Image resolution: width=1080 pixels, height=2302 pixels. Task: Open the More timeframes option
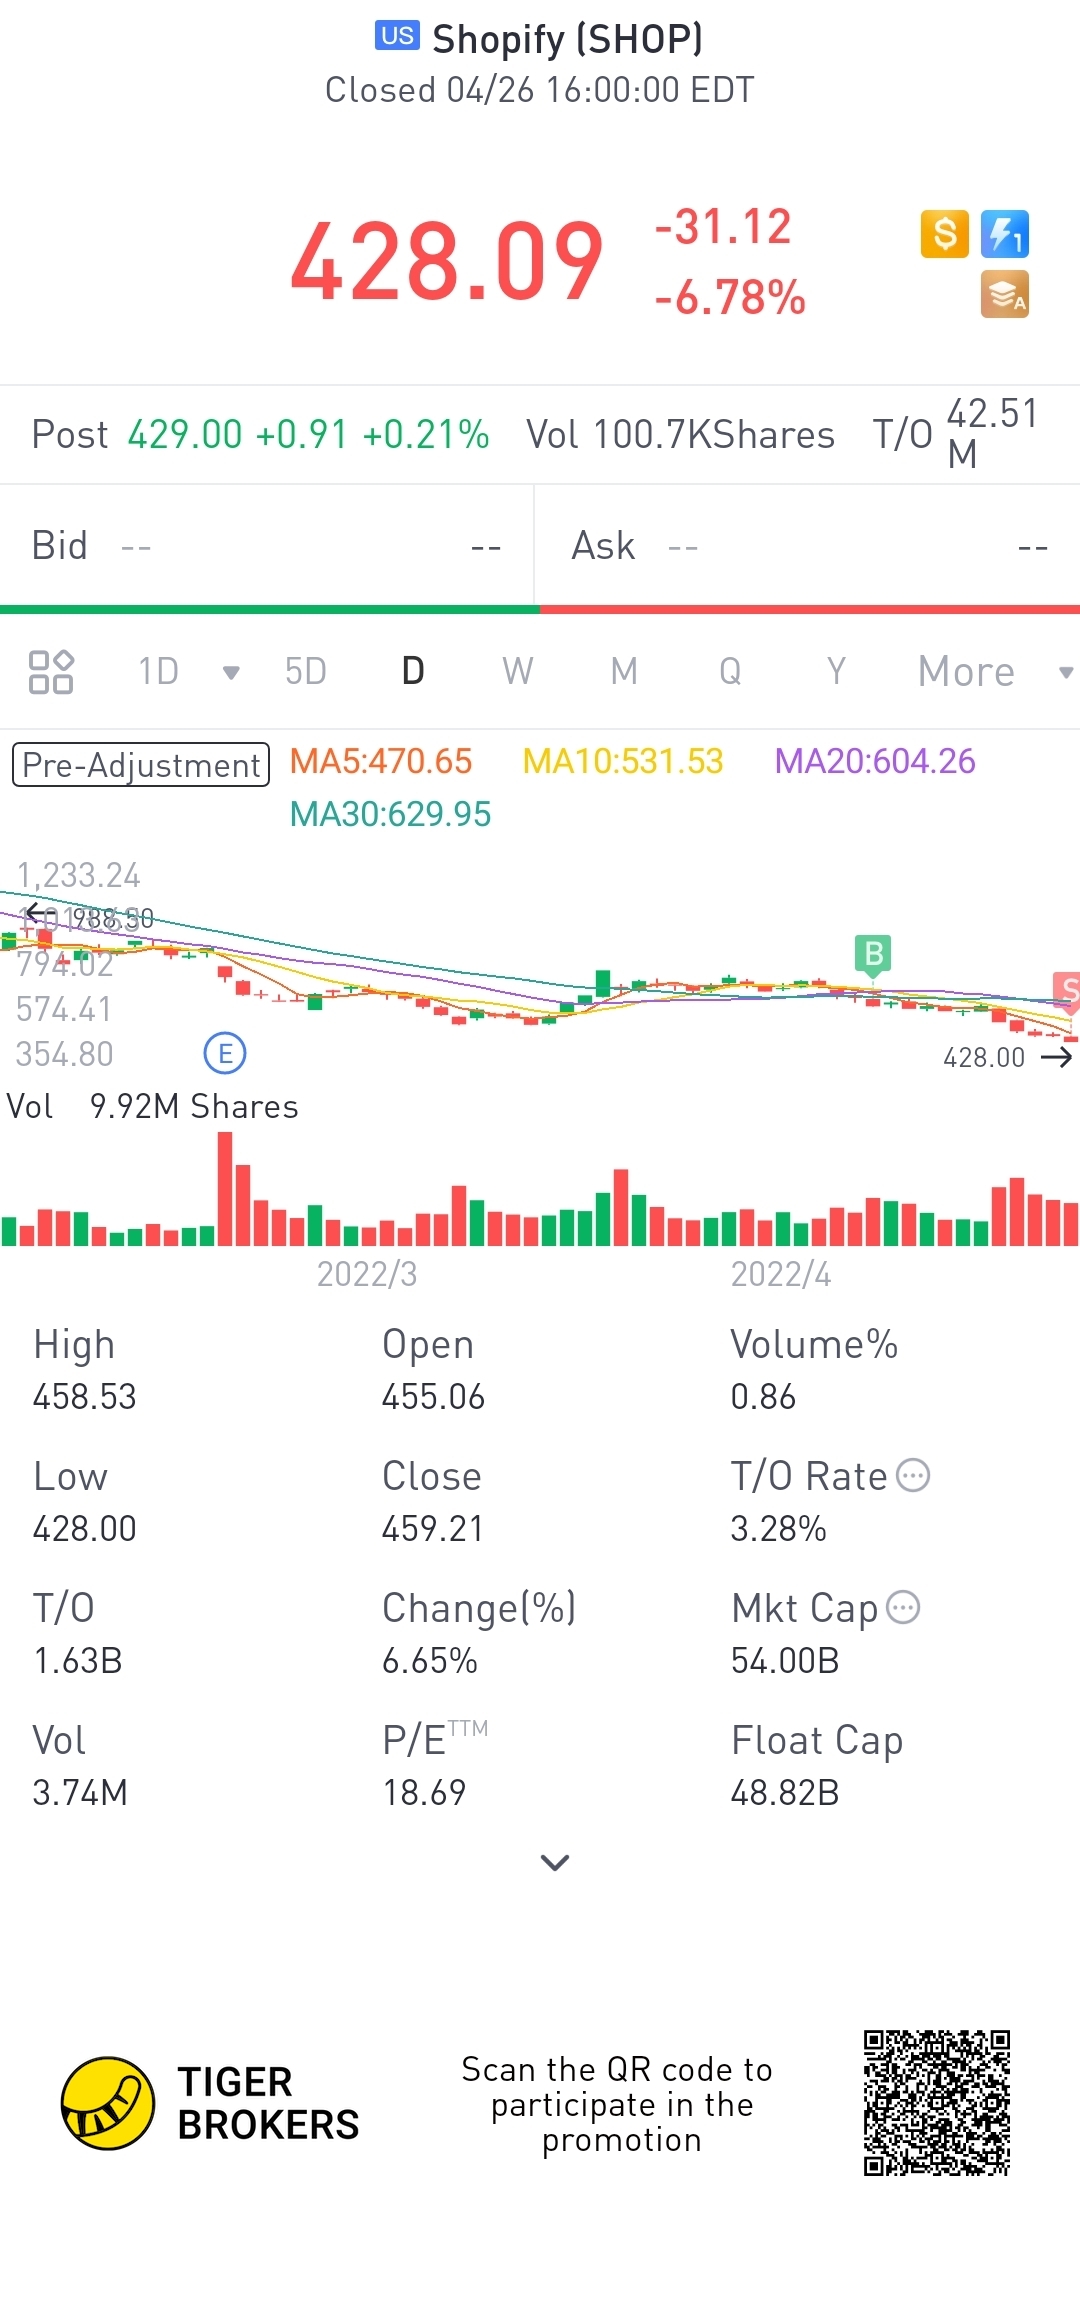[x=966, y=671]
